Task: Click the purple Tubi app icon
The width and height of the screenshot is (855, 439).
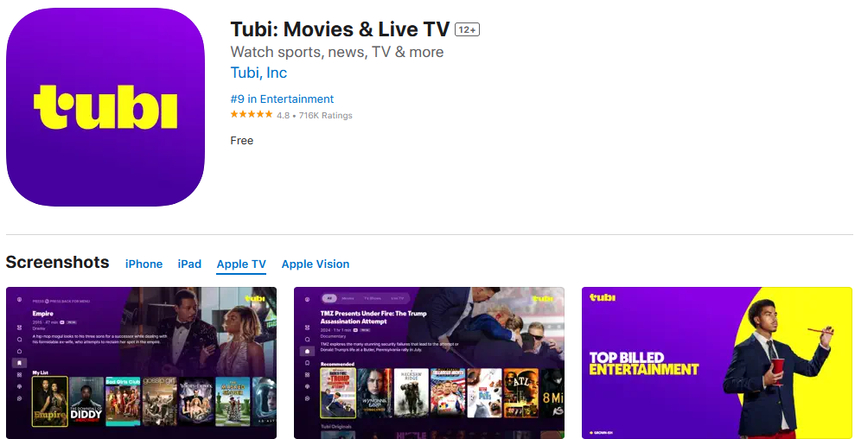Action: tap(105, 107)
